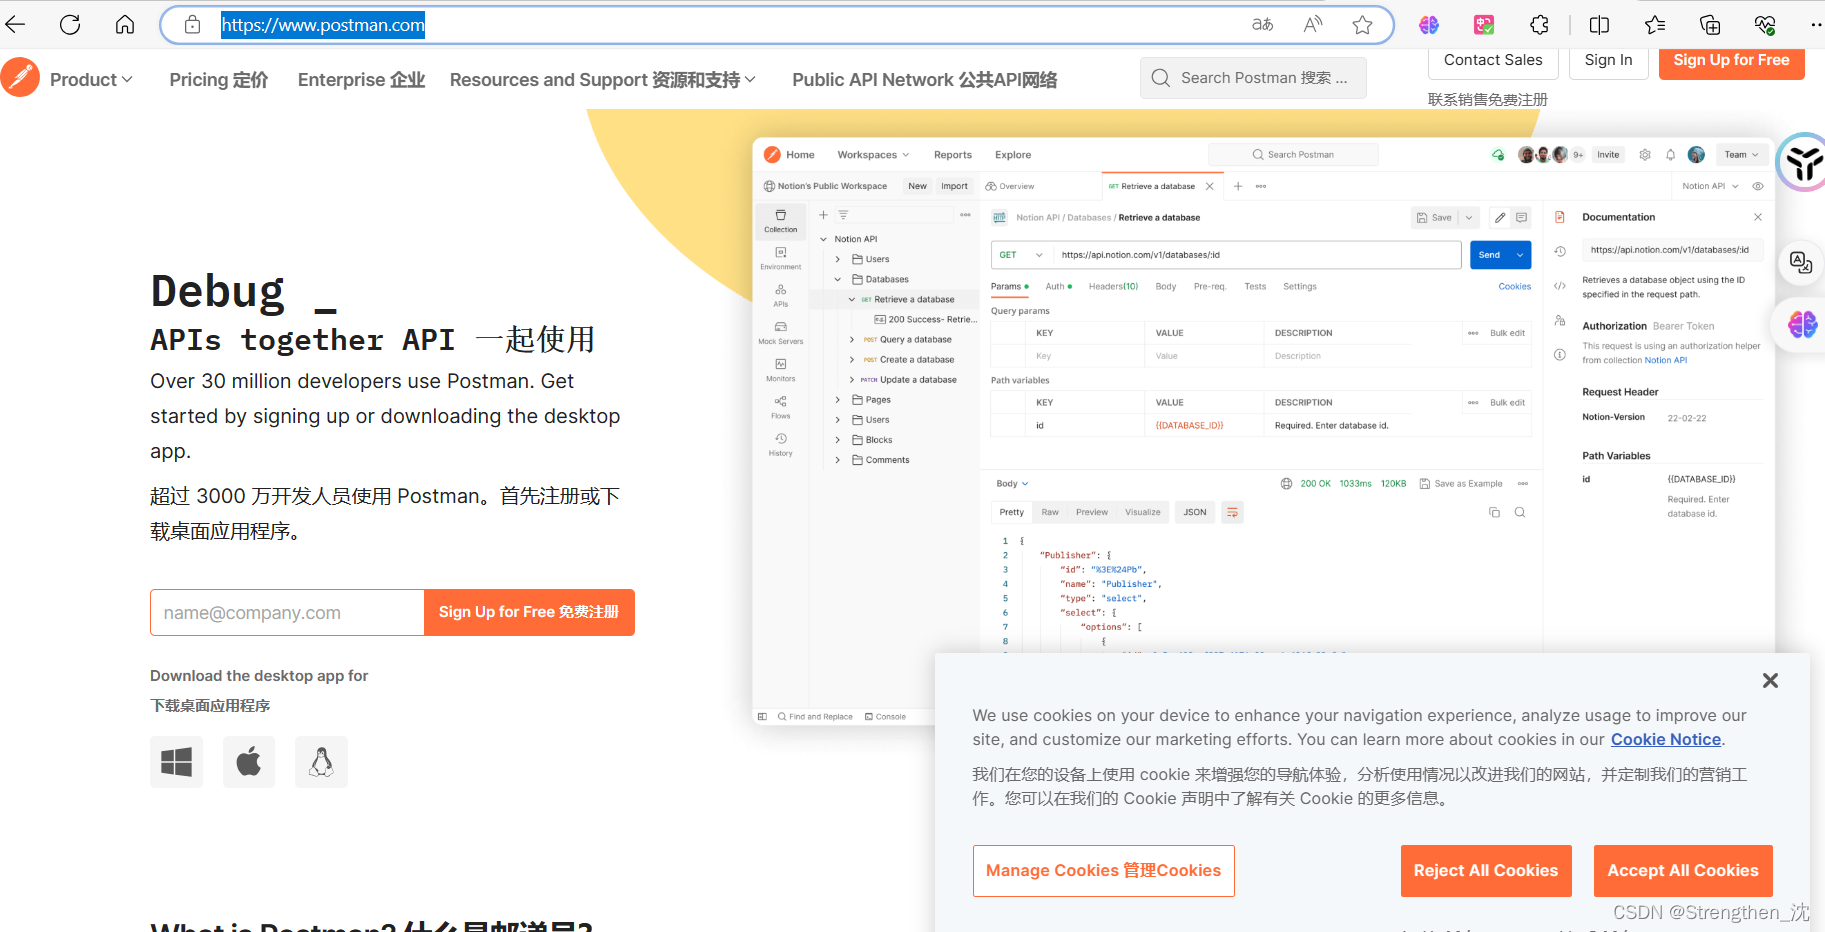Screen dimensions: 1825x932
Task: Open the browser essentials heart icon
Action: [x=1765, y=24]
